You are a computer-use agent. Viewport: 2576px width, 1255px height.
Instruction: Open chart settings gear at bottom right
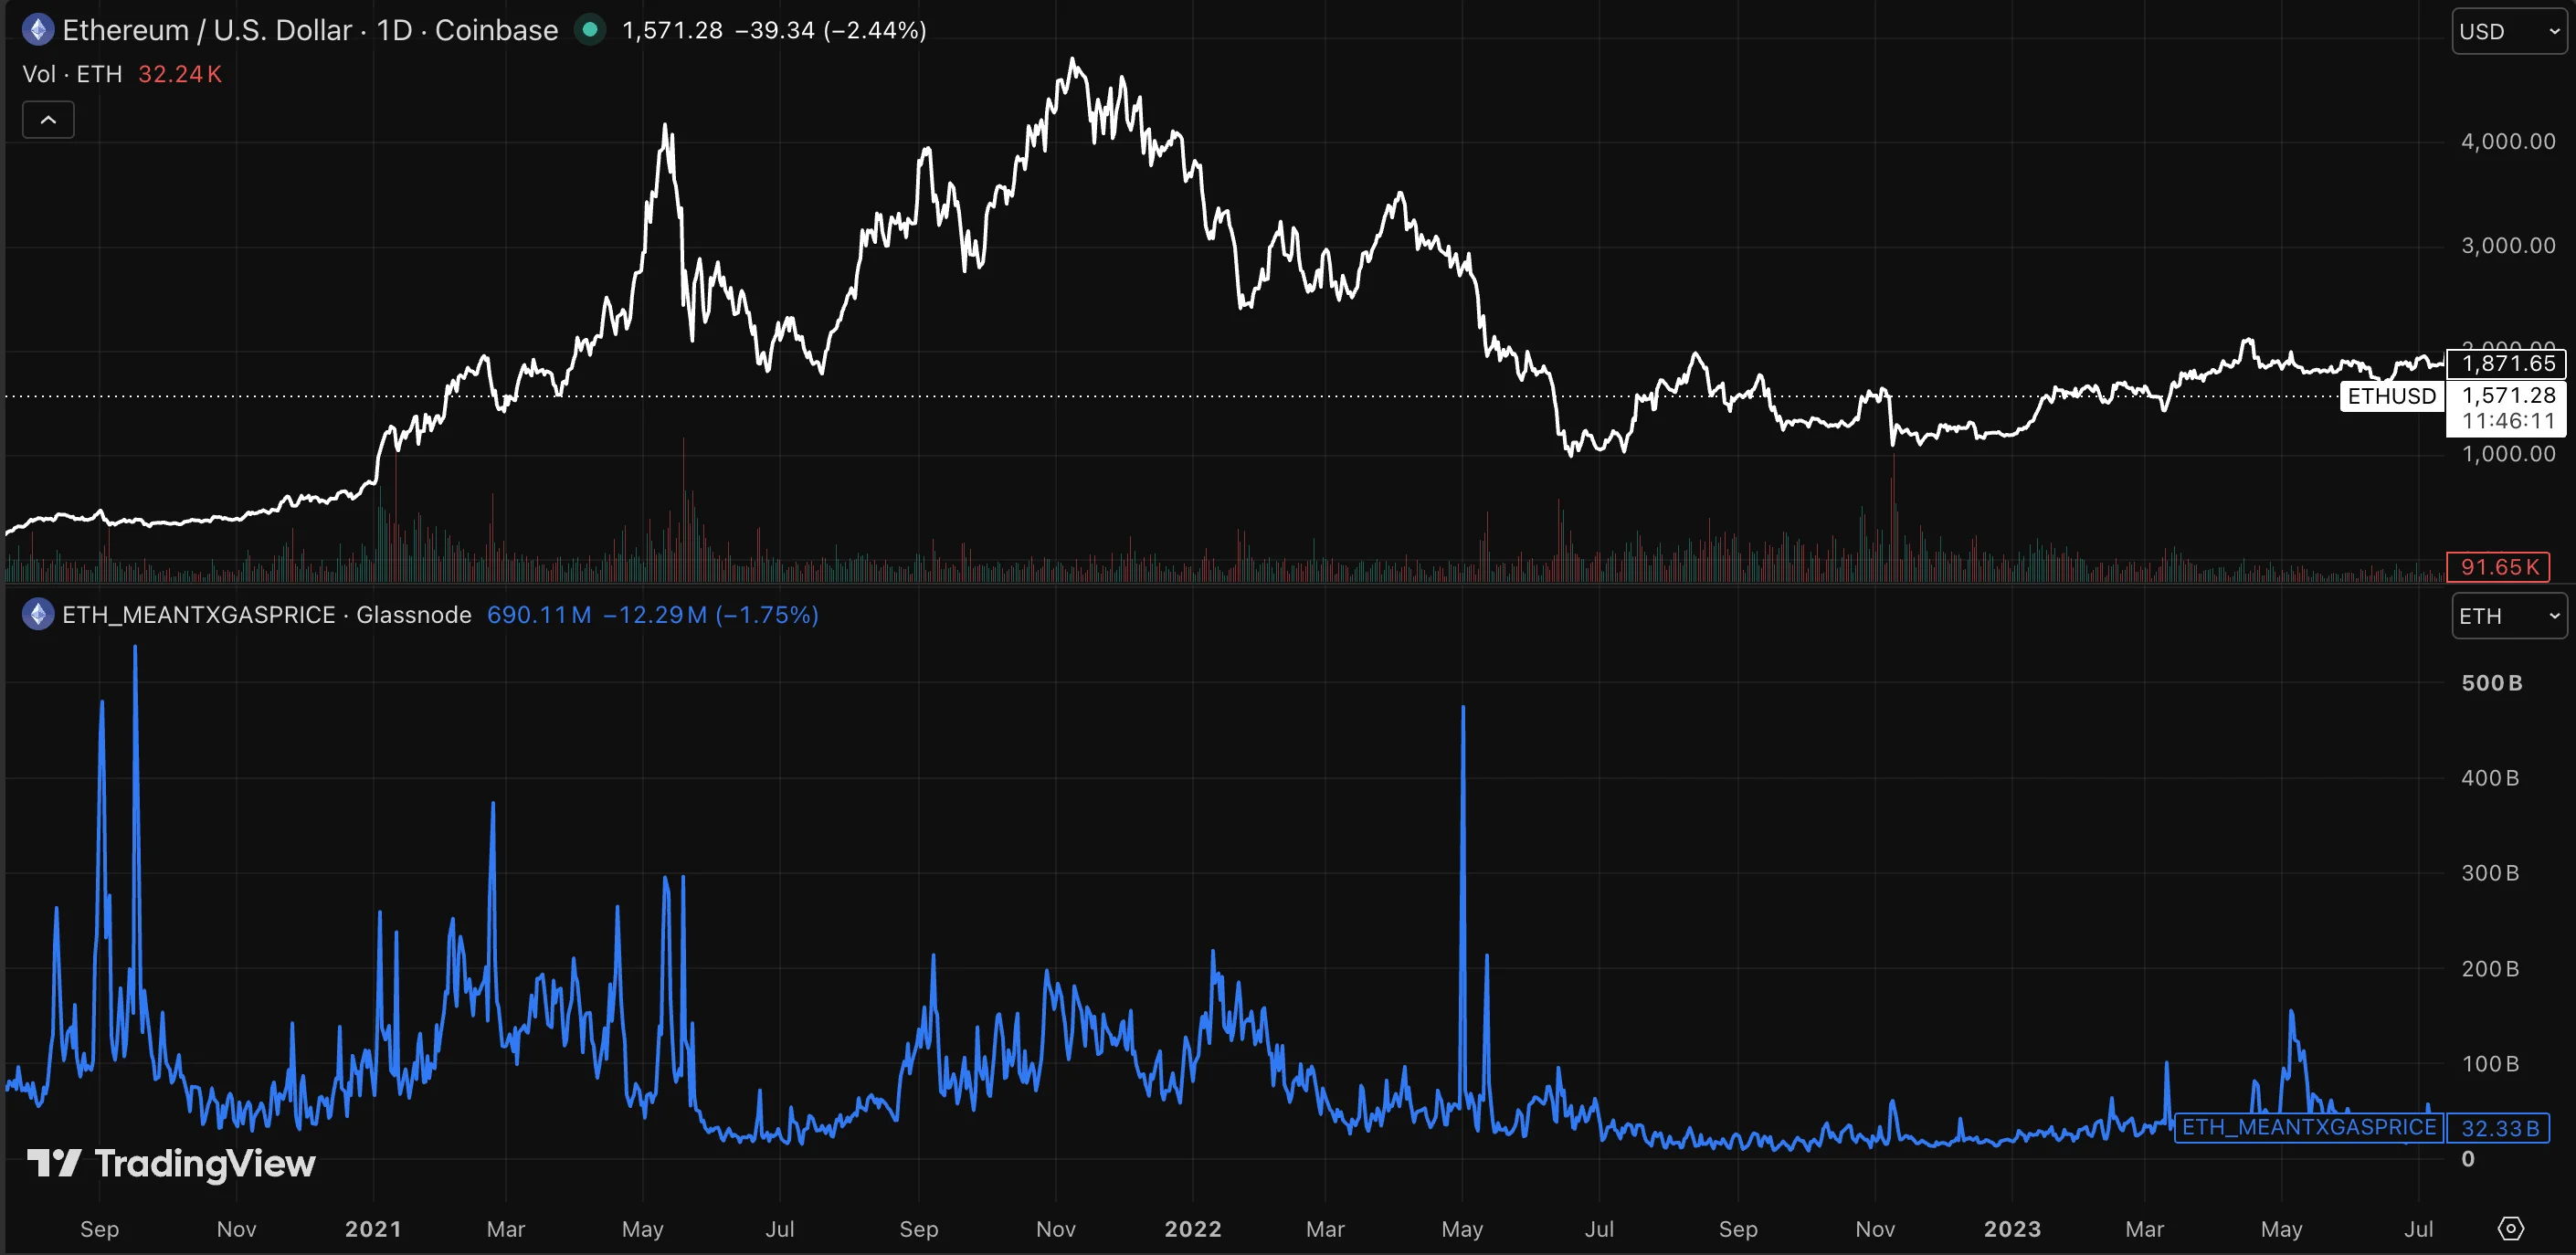[x=2510, y=1228]
